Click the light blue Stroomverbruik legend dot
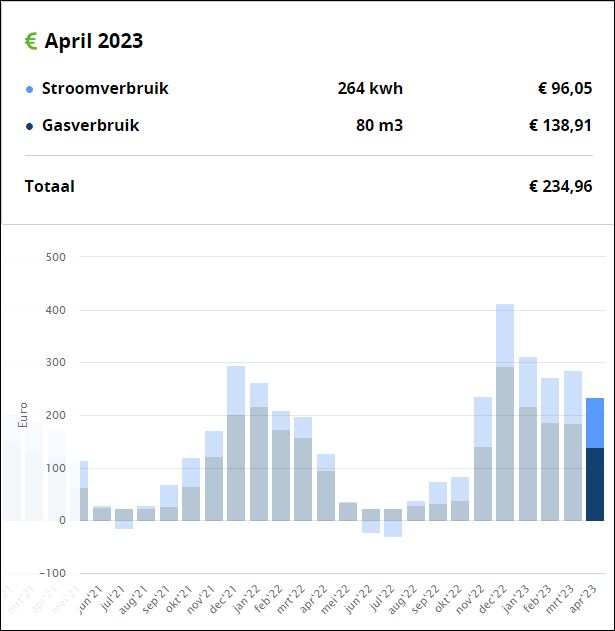 [x=30, y=89]
